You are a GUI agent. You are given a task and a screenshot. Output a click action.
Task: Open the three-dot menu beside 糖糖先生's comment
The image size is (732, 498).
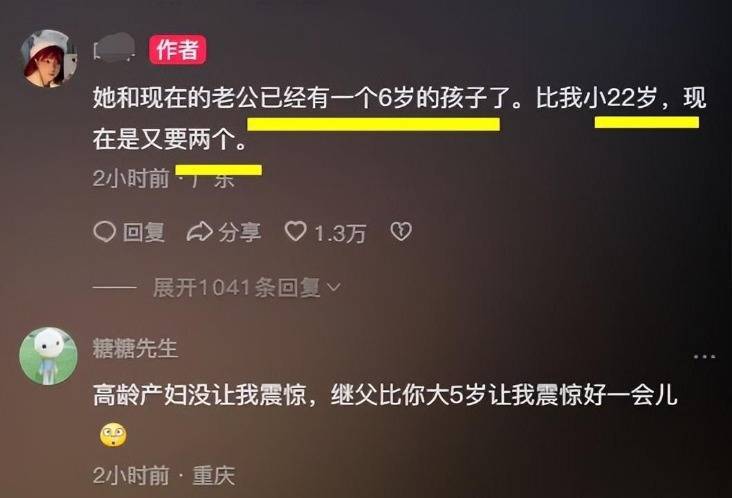pos(704,357)
